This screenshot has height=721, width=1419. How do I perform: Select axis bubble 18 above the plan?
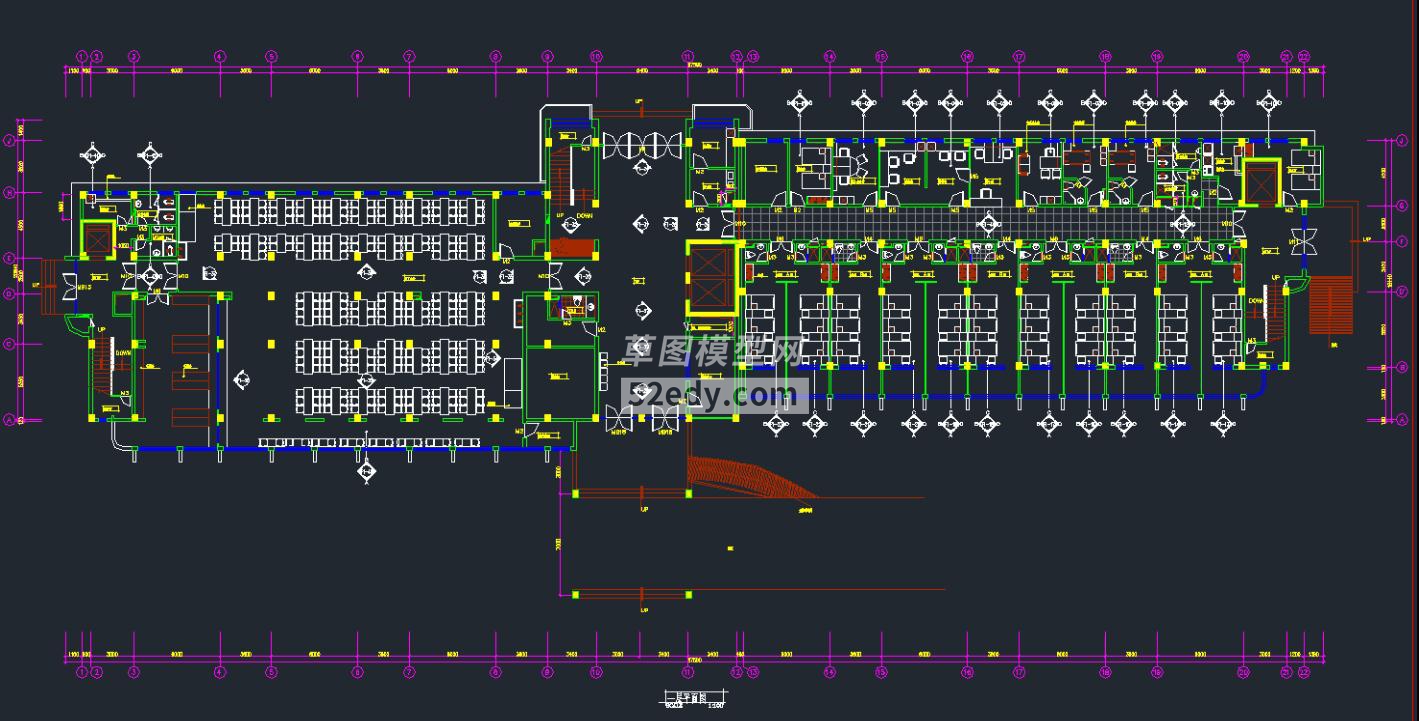[1105, 57]
